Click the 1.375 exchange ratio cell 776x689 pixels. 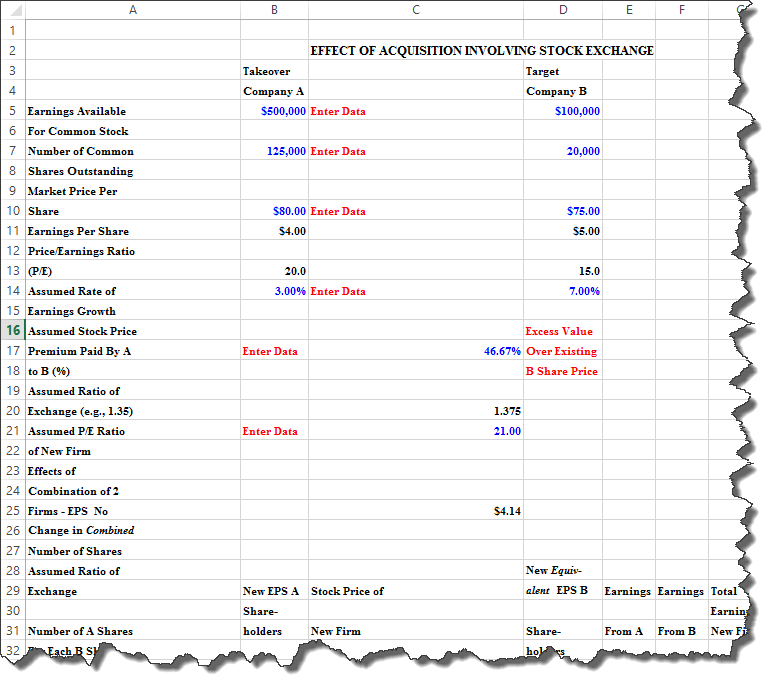click(x=415, y=411)
